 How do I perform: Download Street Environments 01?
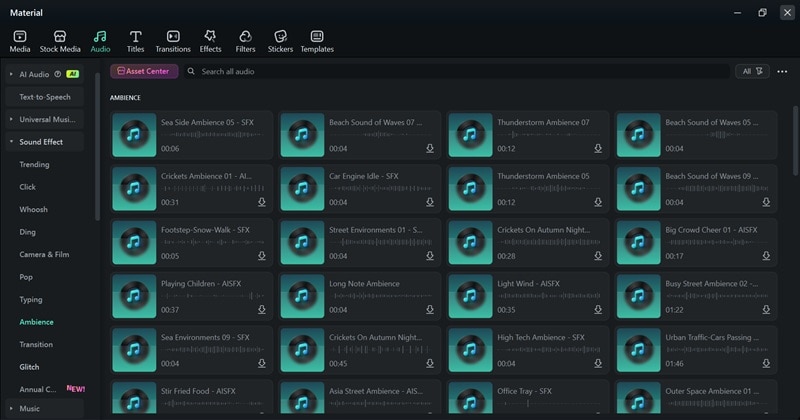click(x=430, y=256)
